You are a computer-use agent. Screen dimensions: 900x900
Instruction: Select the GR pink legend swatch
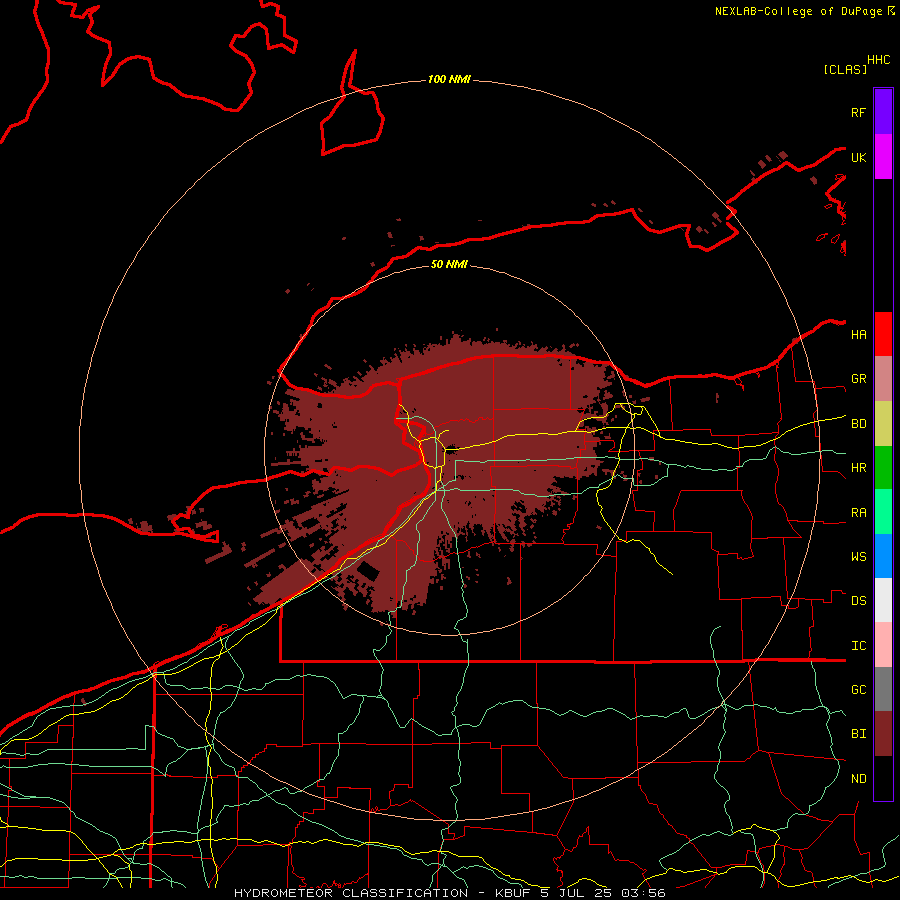click(x=883, y=379)
